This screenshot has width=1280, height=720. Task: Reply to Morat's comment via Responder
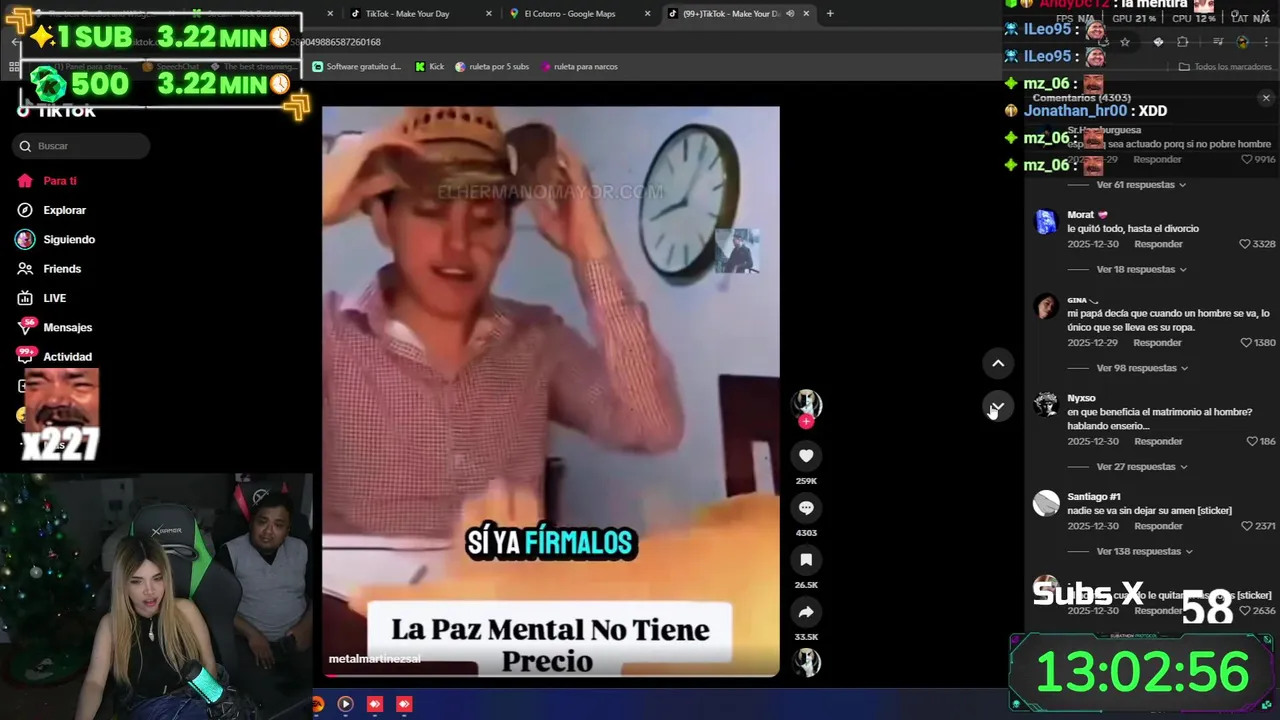1158,244
